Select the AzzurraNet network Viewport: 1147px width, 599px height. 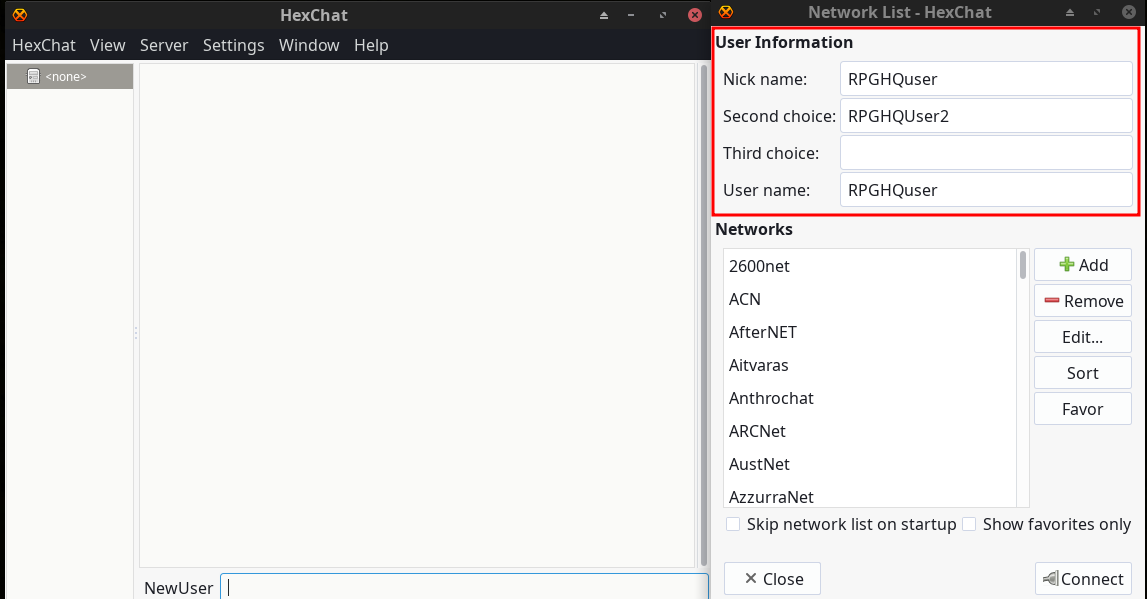pyautogui.click(x=870, y=495)
